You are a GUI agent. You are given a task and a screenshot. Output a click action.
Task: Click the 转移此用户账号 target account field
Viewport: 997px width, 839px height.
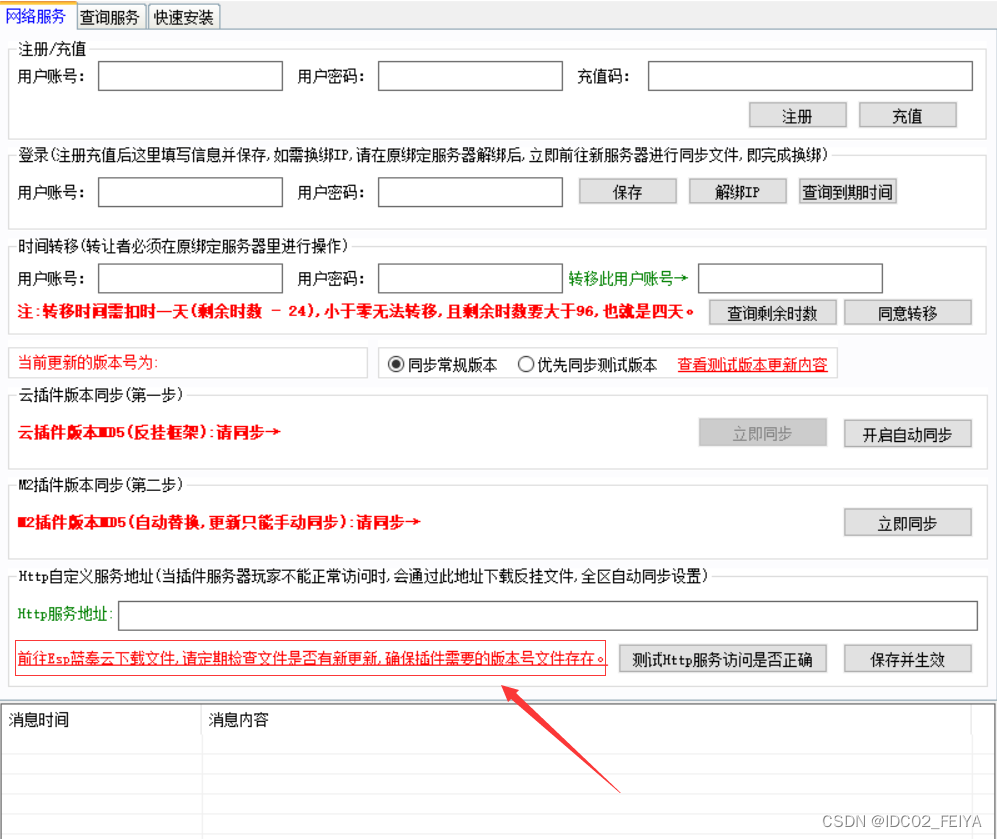coord(790,278)
